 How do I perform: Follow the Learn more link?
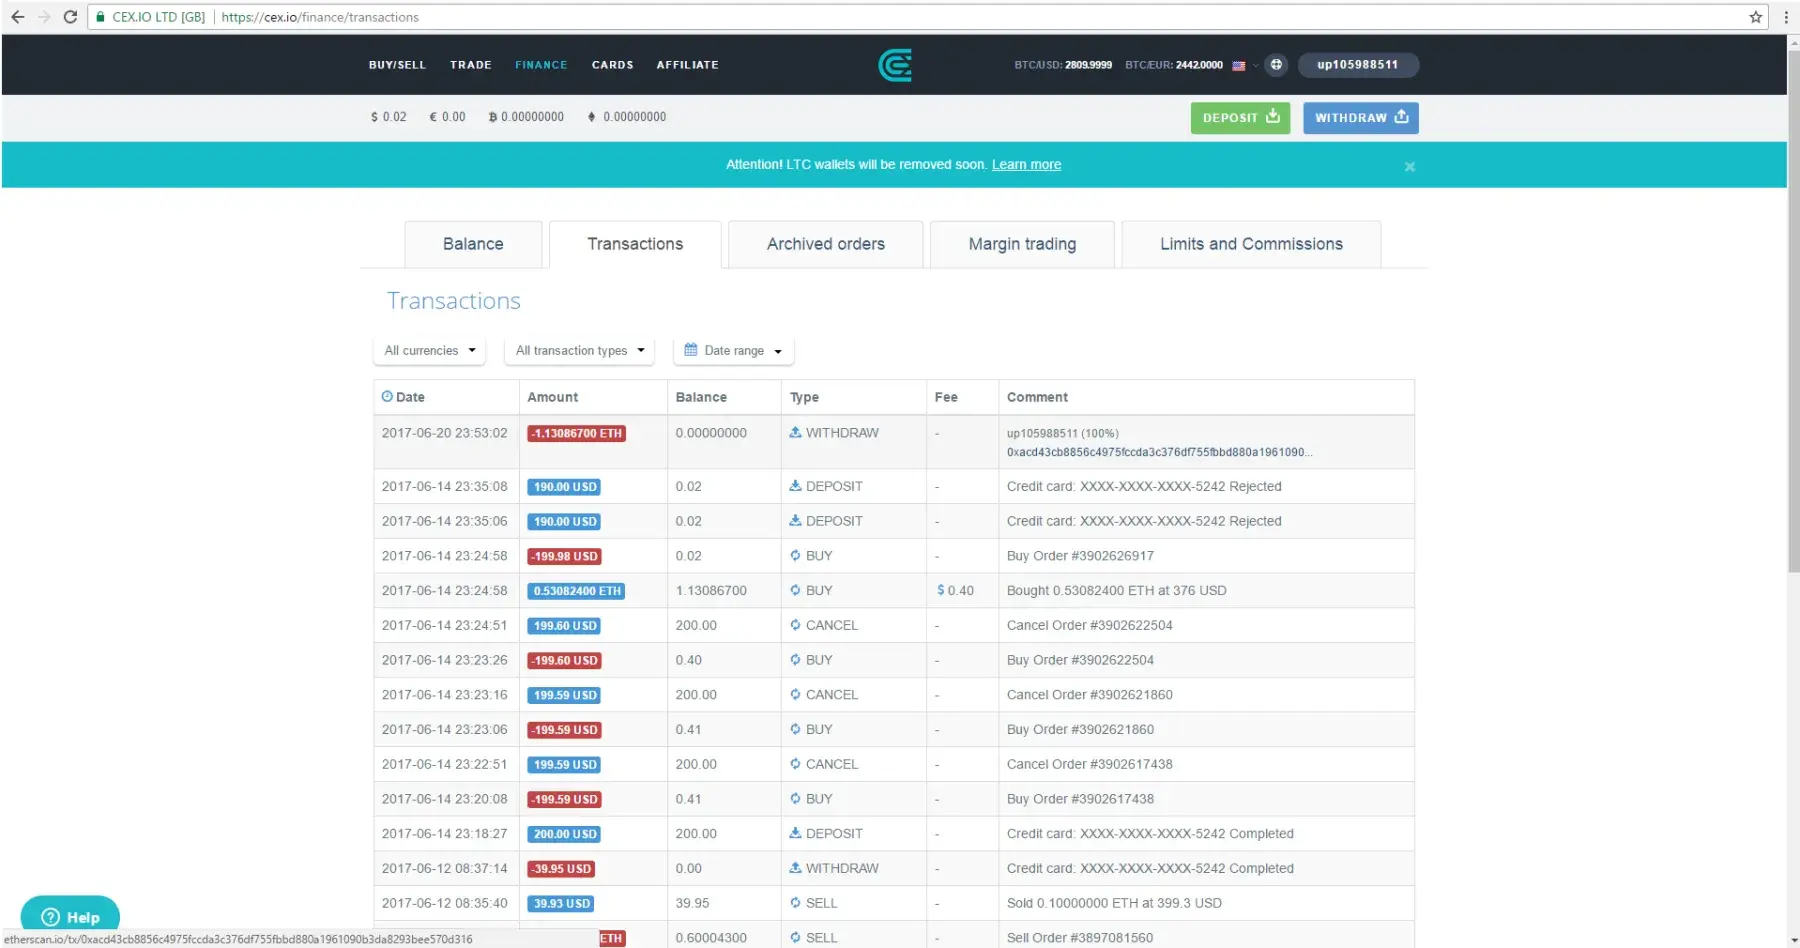(1026, 165)
